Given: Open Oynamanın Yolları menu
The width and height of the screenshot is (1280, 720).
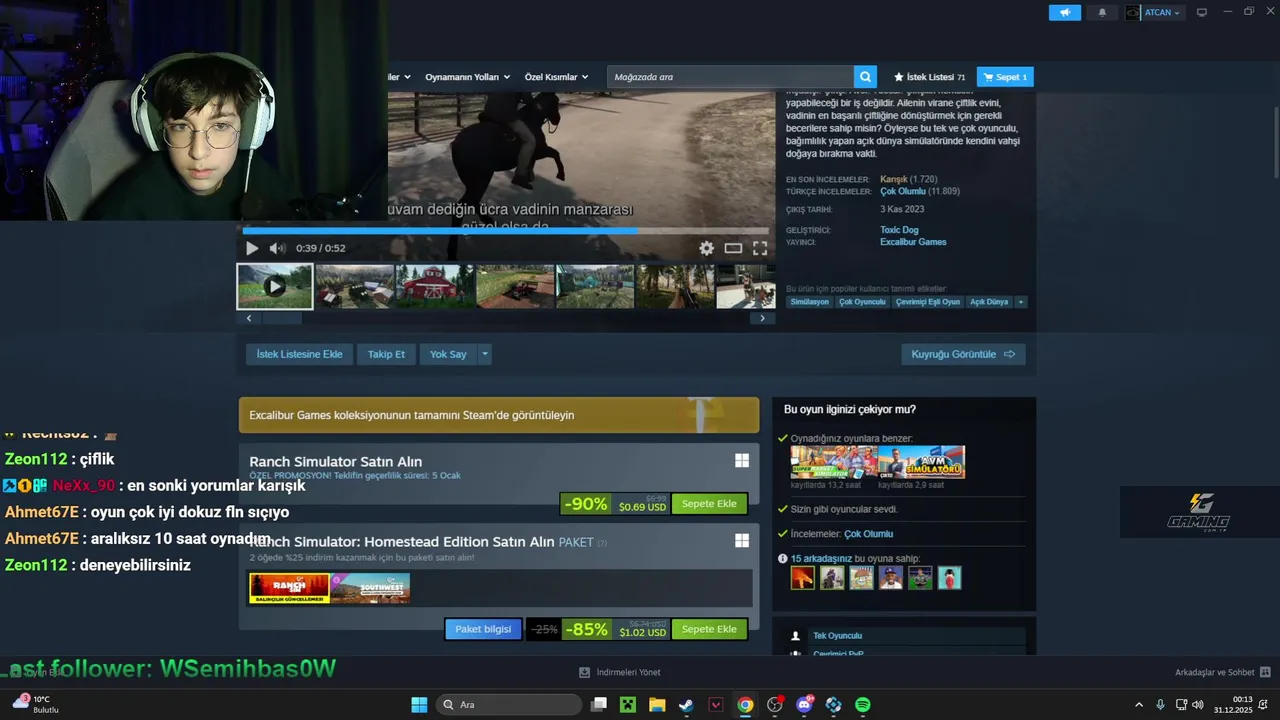Looking at the screenshot, I should click(x=467, y=77).
